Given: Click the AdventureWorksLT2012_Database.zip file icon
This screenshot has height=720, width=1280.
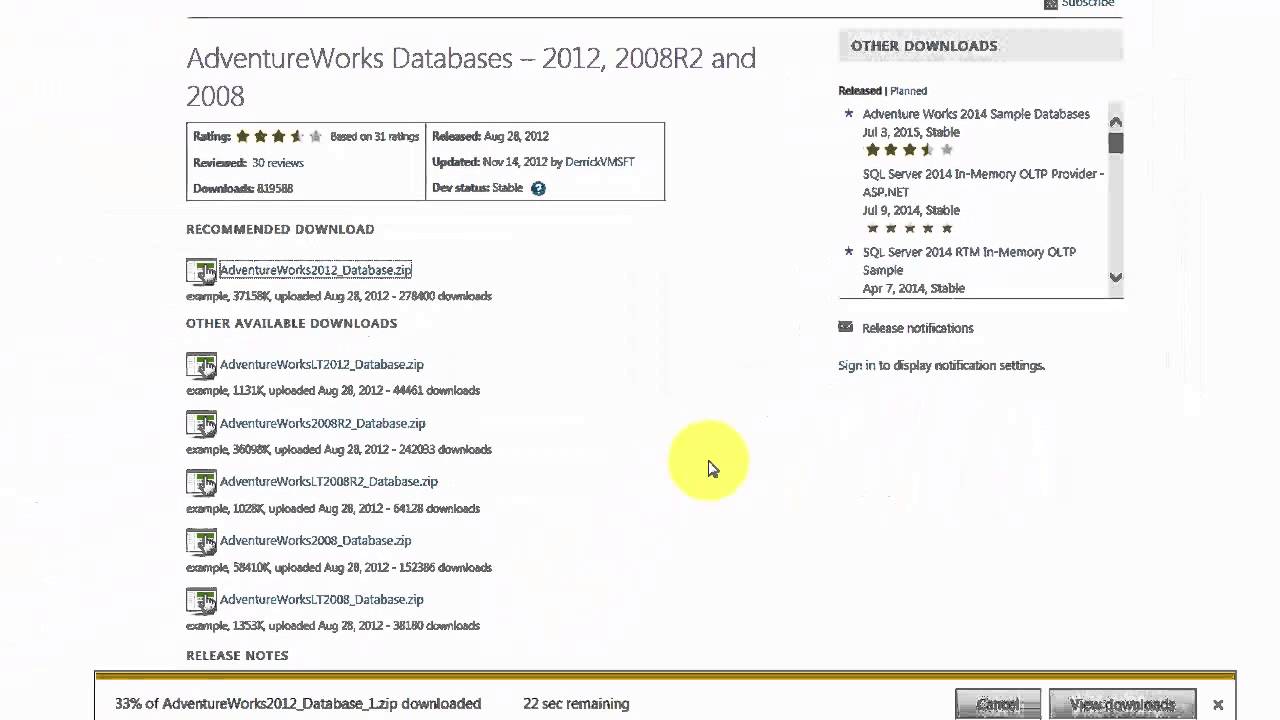Looking at the screenshot, I should click(x=201, y=365).
